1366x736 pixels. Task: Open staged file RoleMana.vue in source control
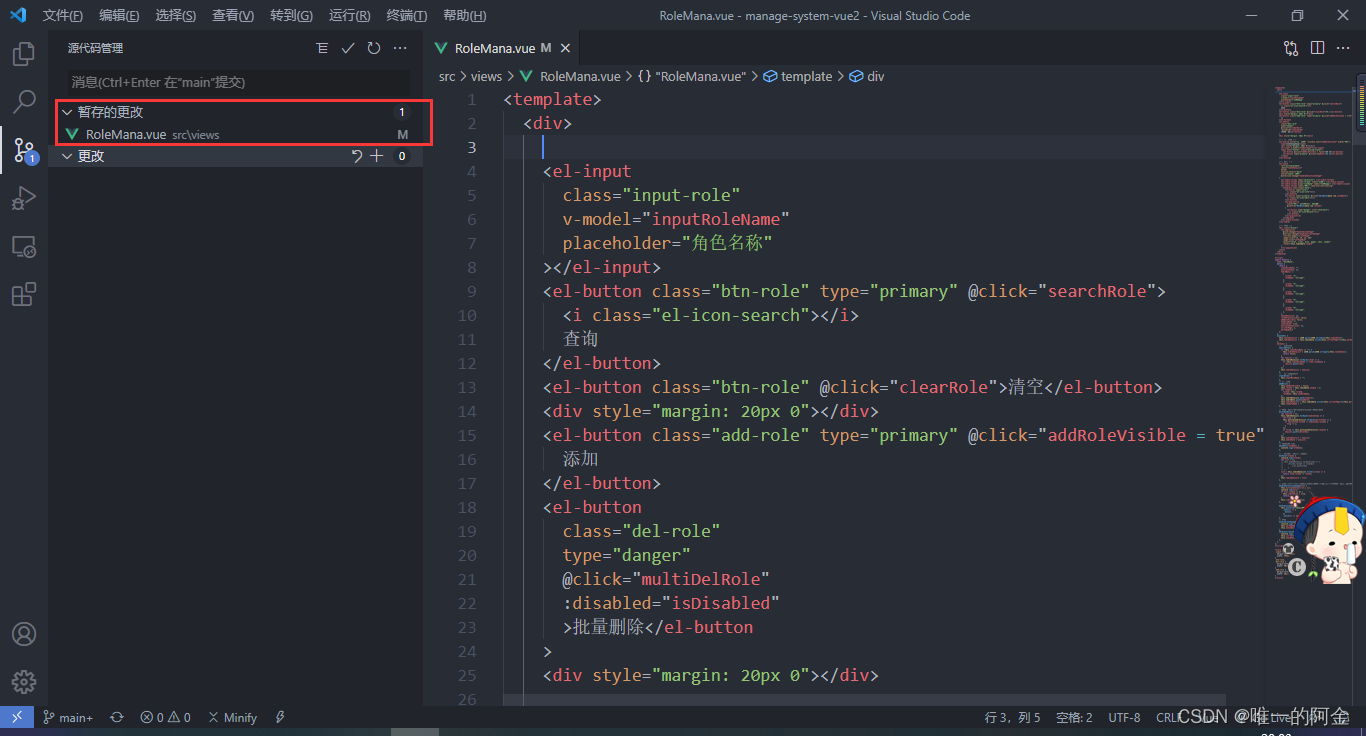(236, 134)
